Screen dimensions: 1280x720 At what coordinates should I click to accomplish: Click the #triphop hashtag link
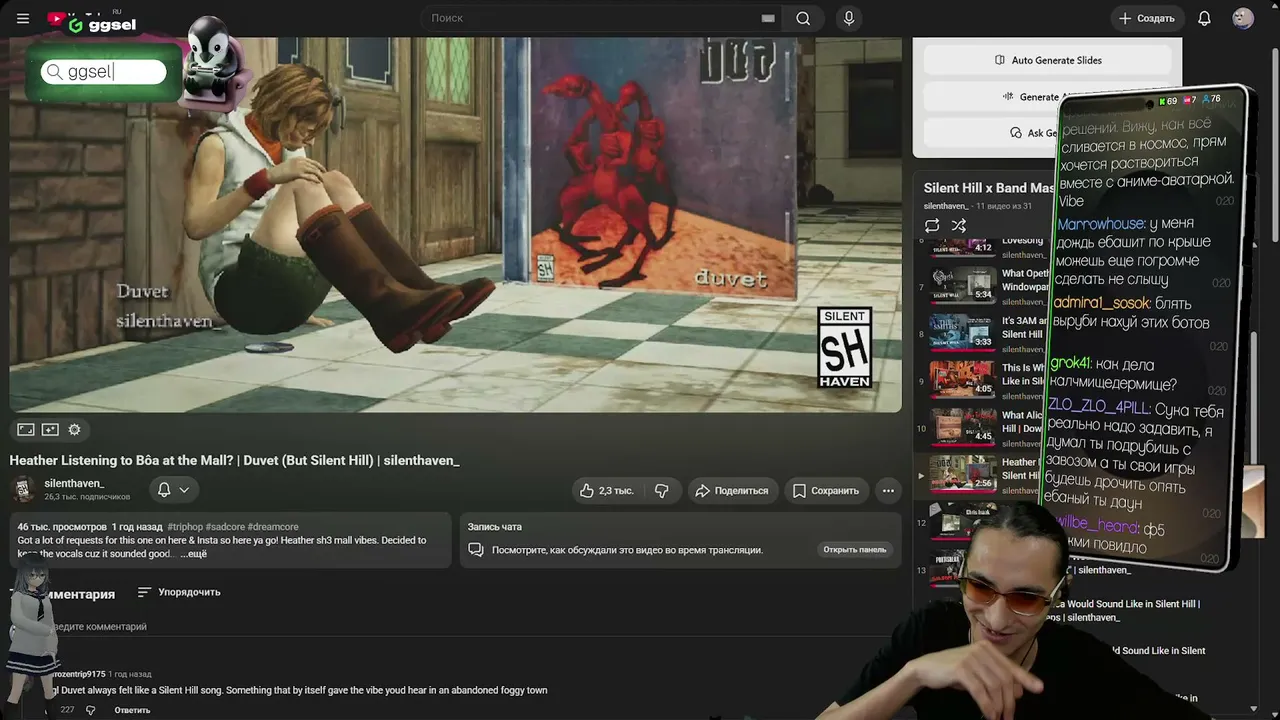185,527
